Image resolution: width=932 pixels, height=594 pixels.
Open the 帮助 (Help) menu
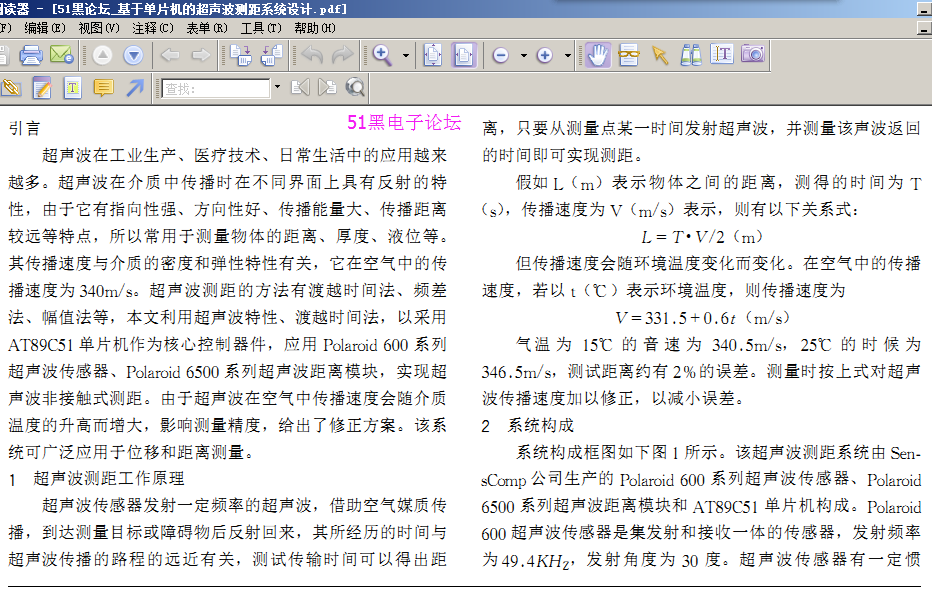pos(314,28)
